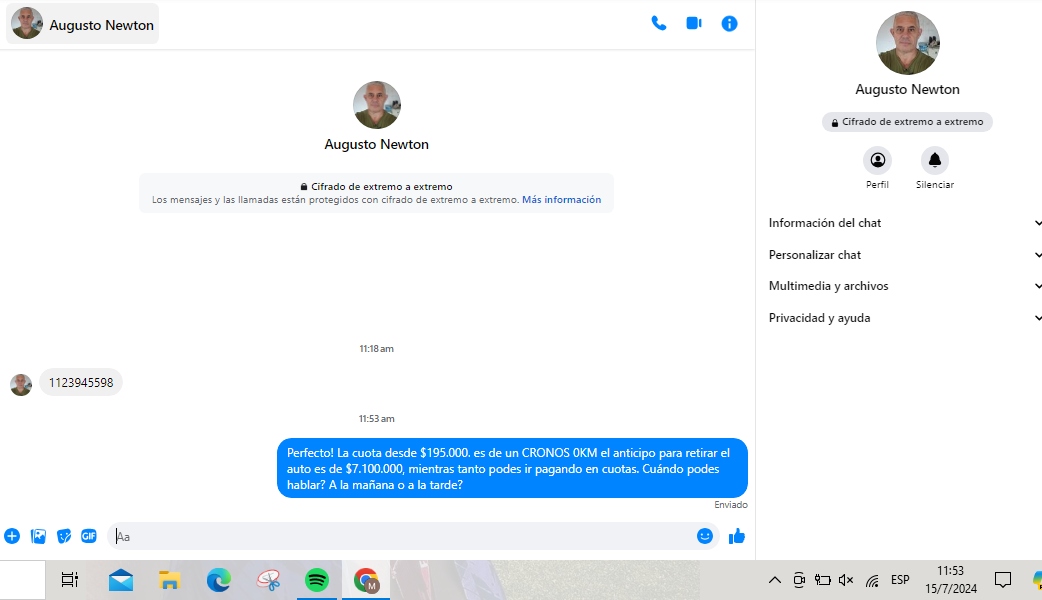Expand Información del chat section
The width and height of the screenshot is (1042, 600).
905,223
